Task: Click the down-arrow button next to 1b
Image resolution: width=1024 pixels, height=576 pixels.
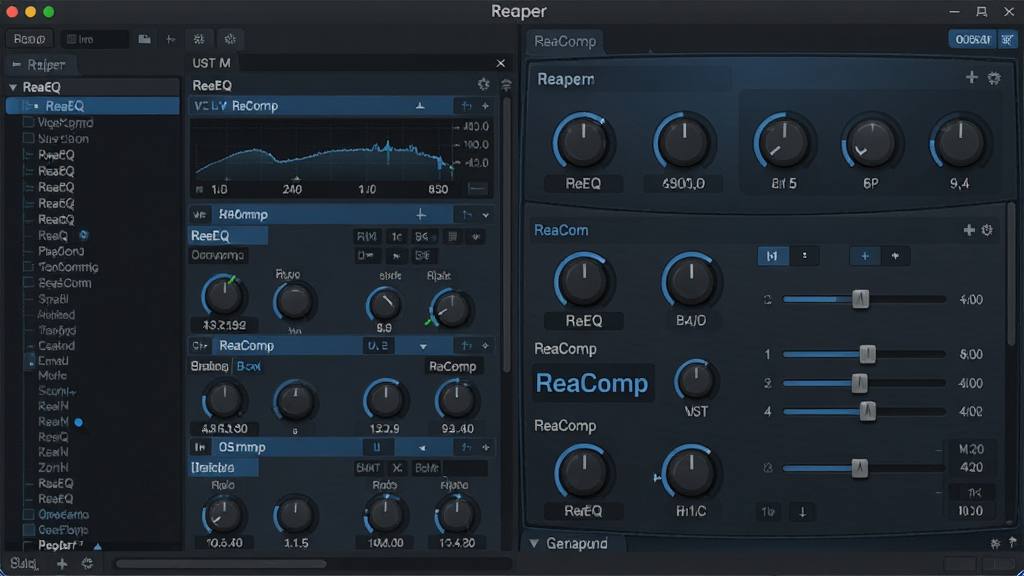Action: (803, 511)
